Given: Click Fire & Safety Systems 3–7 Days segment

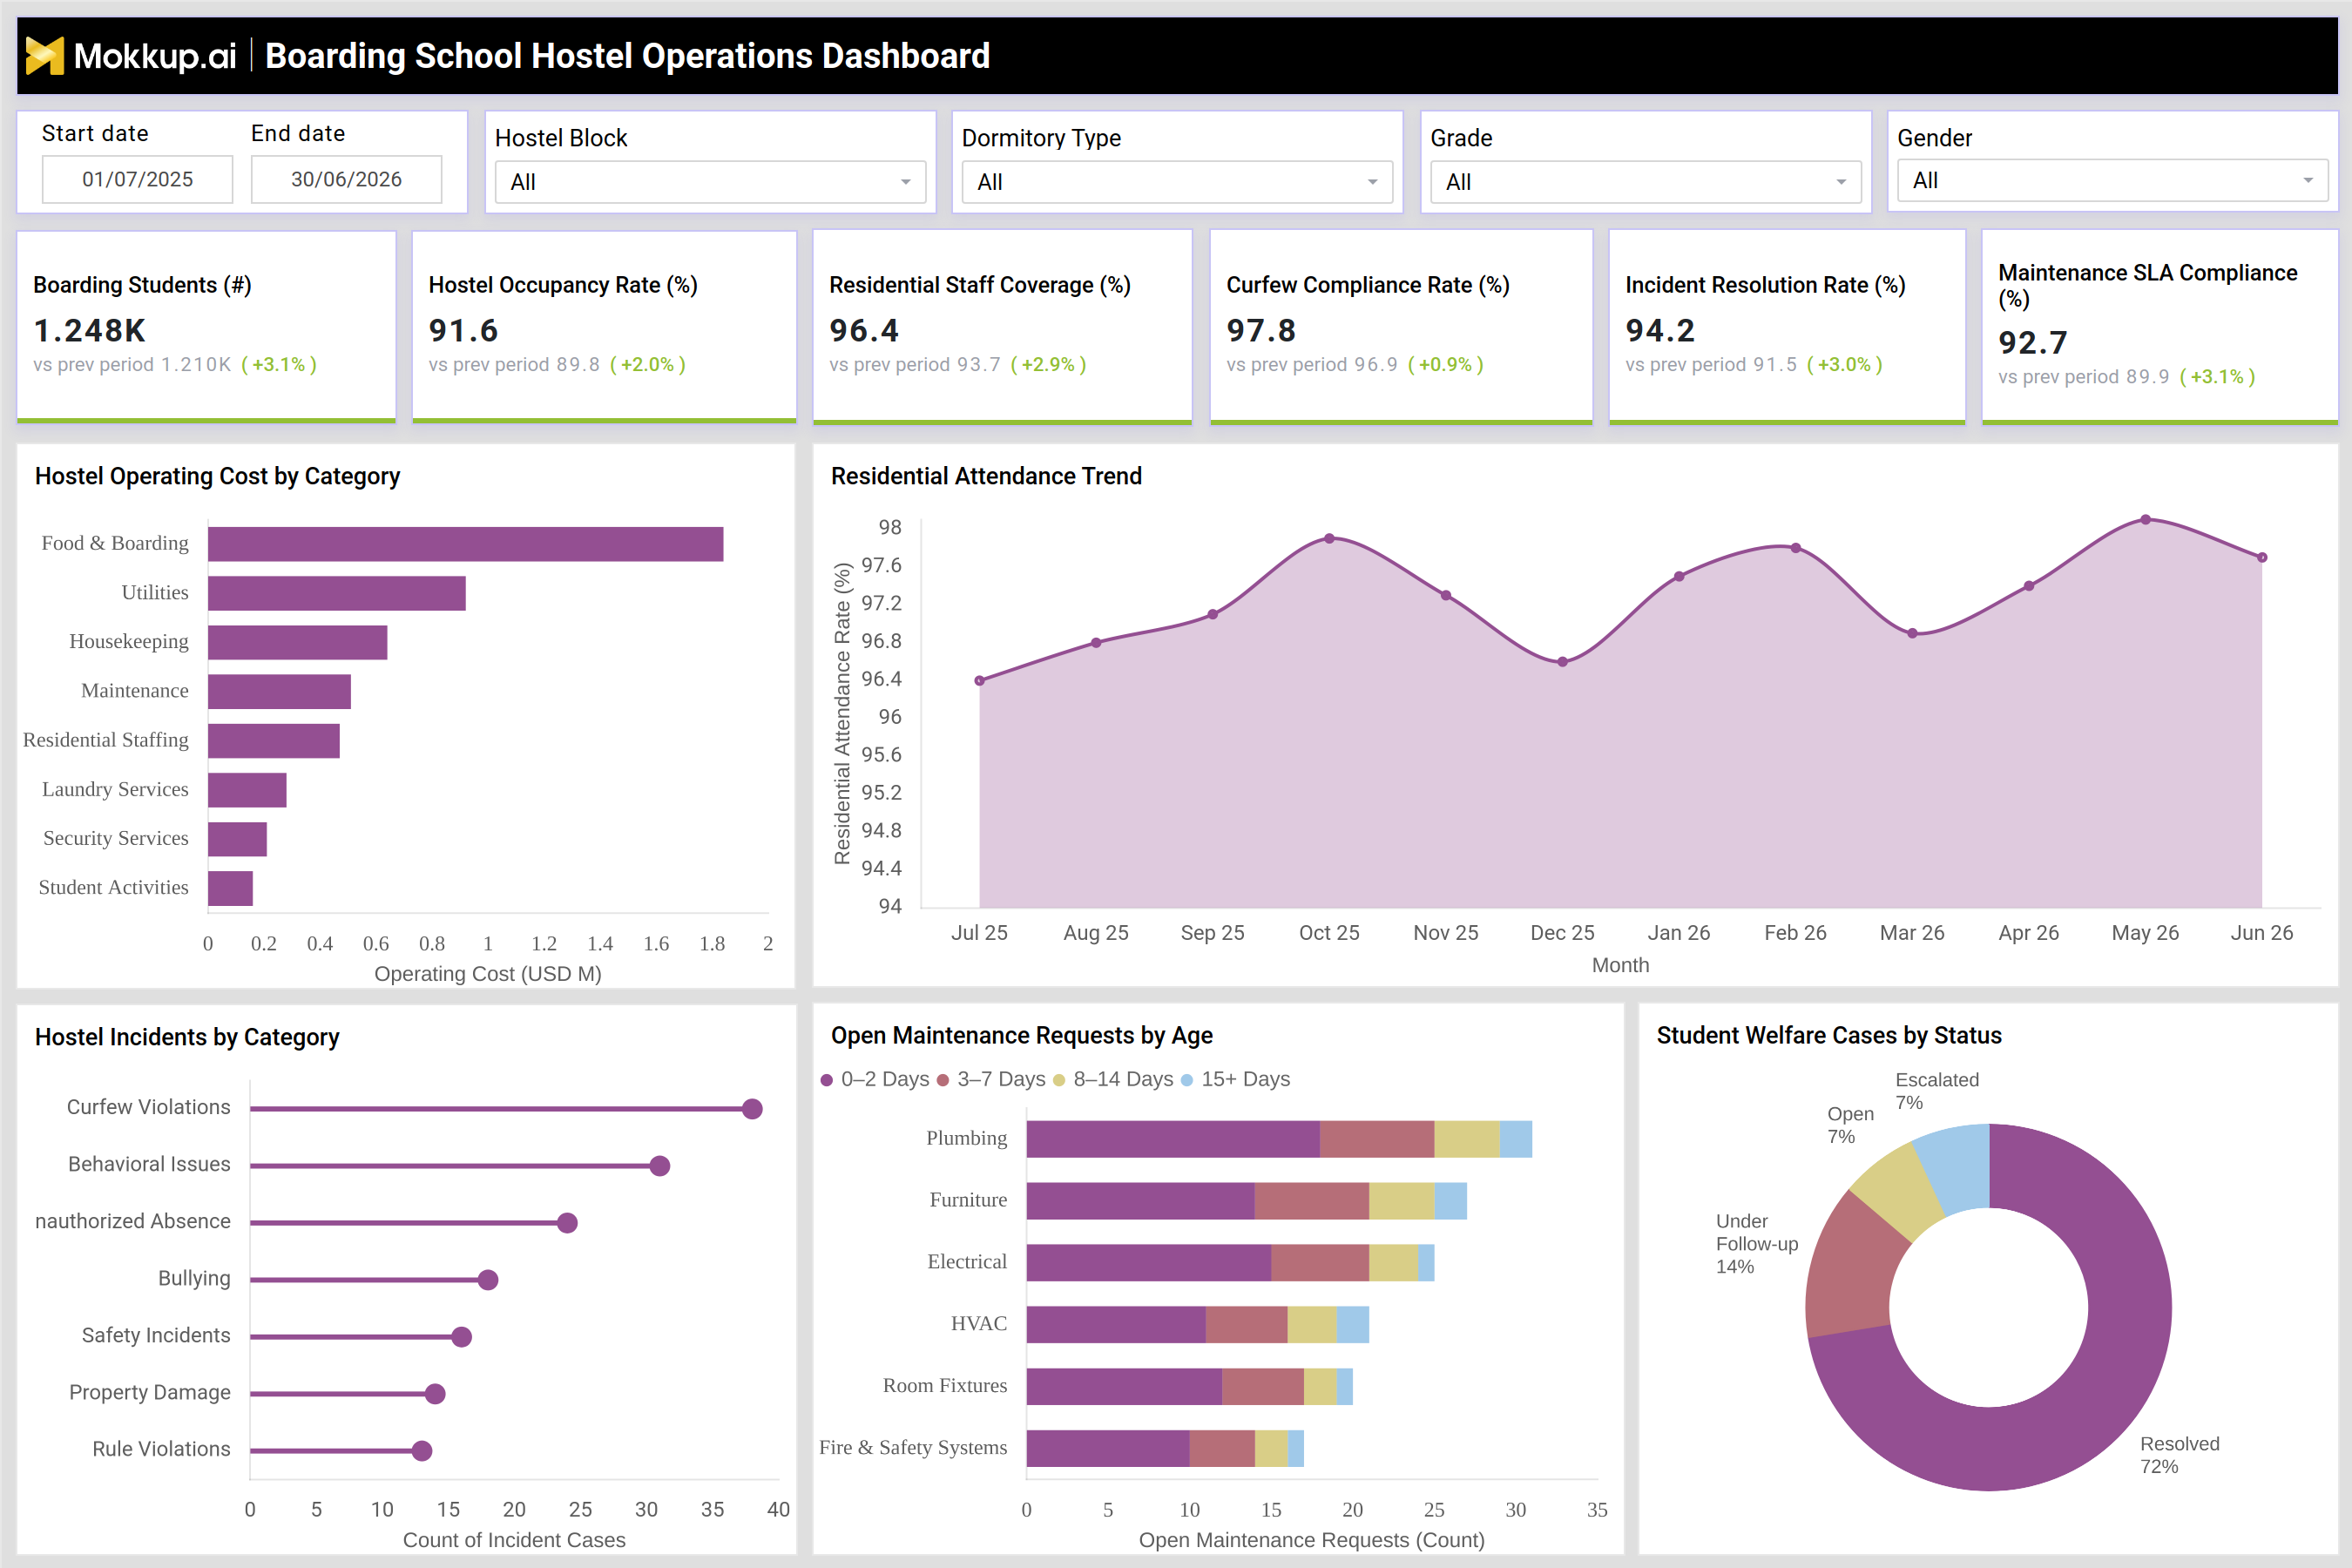Looking at the screenshot, I should click(1222, 1449).
